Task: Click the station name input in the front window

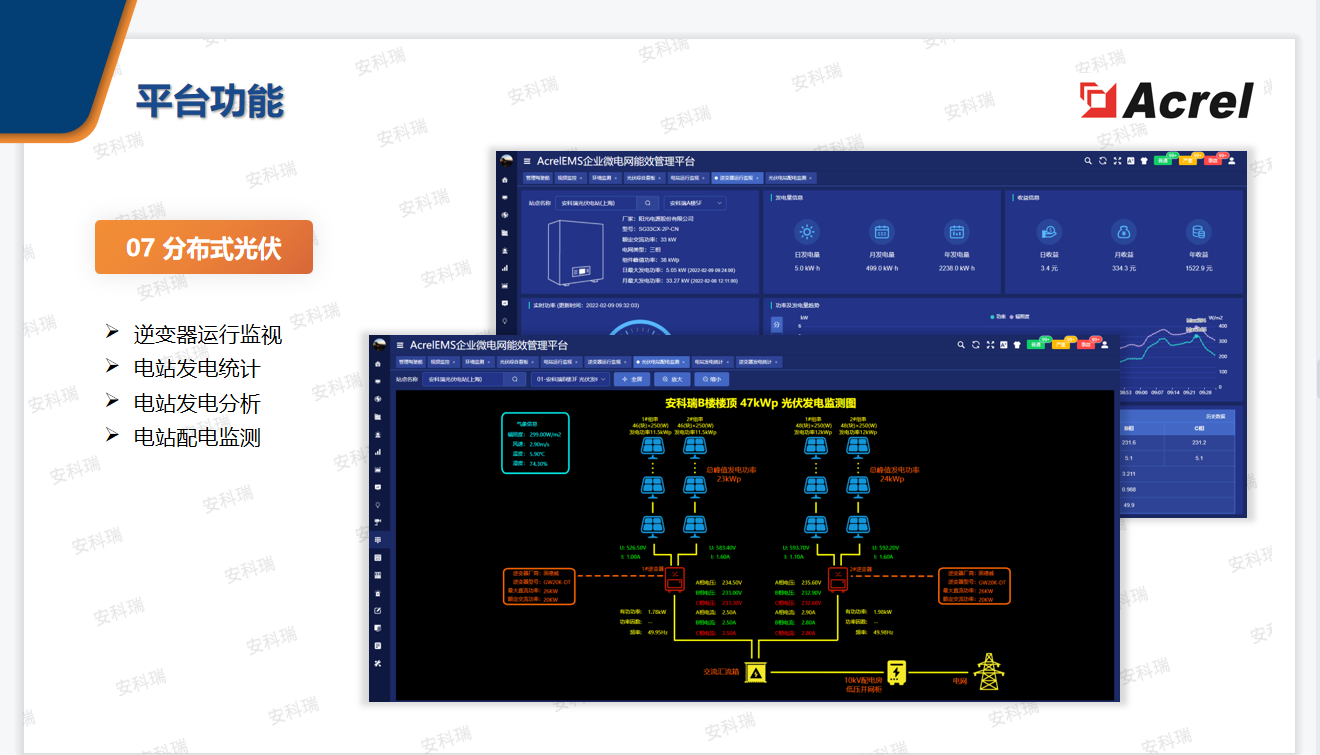Action: click(462, 379)
